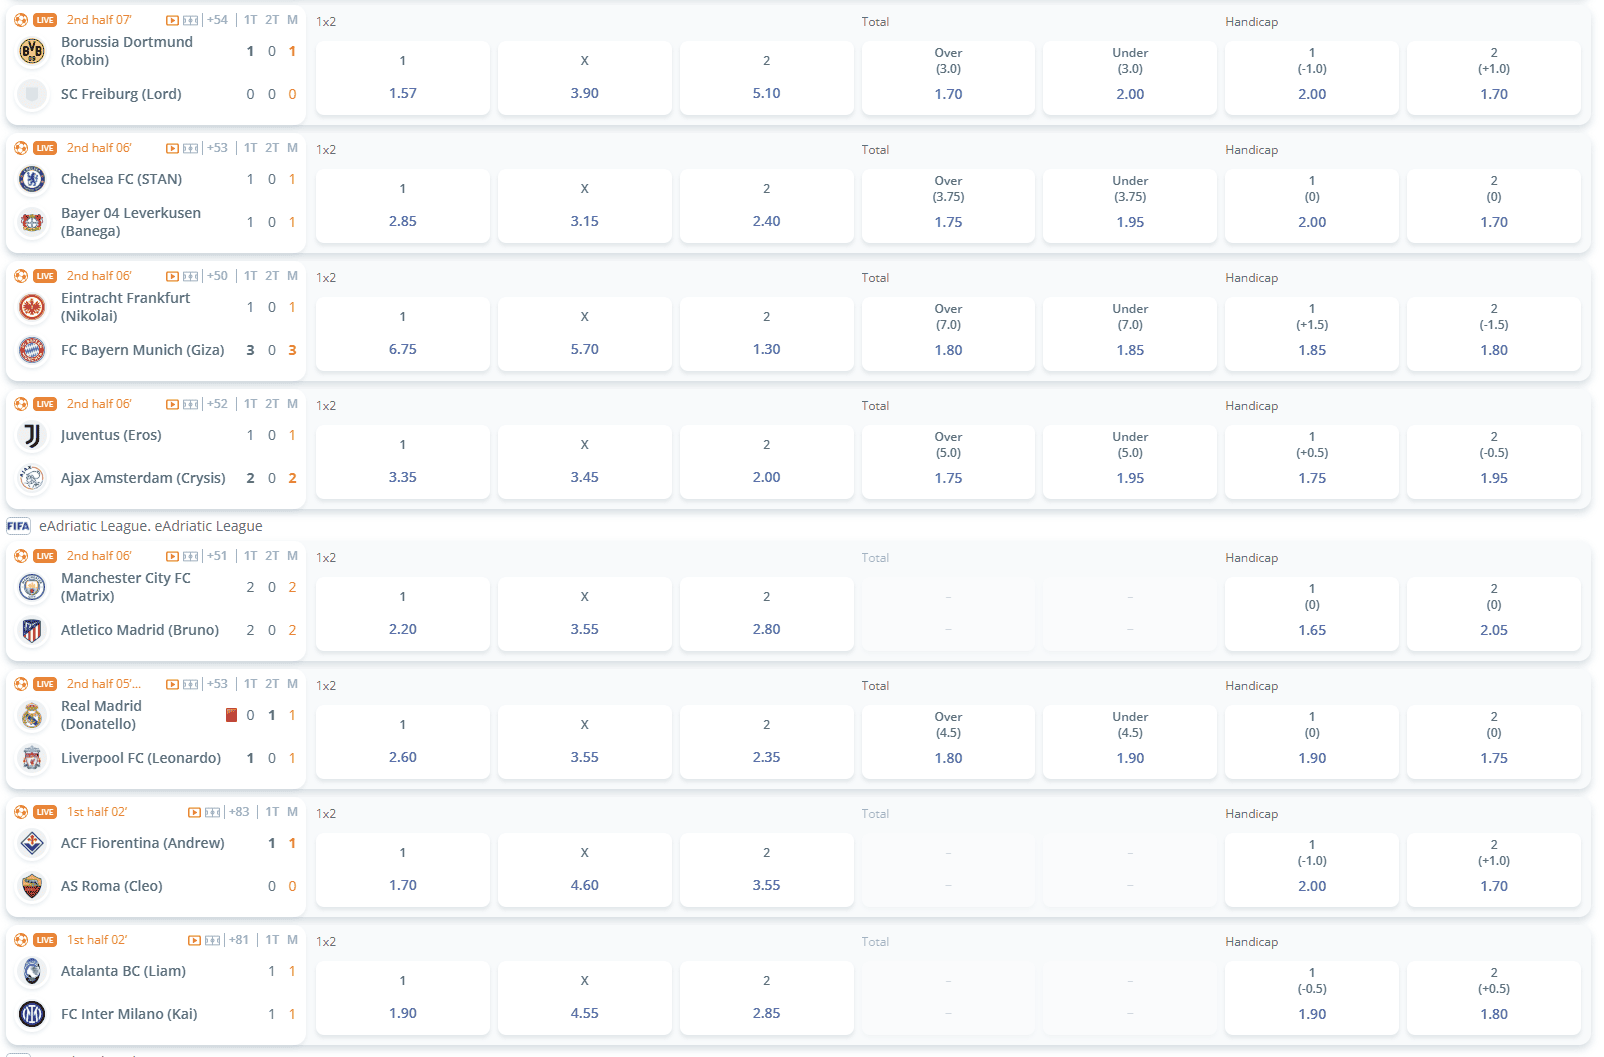Click the Atalanta BC logo

coord(32,971)
